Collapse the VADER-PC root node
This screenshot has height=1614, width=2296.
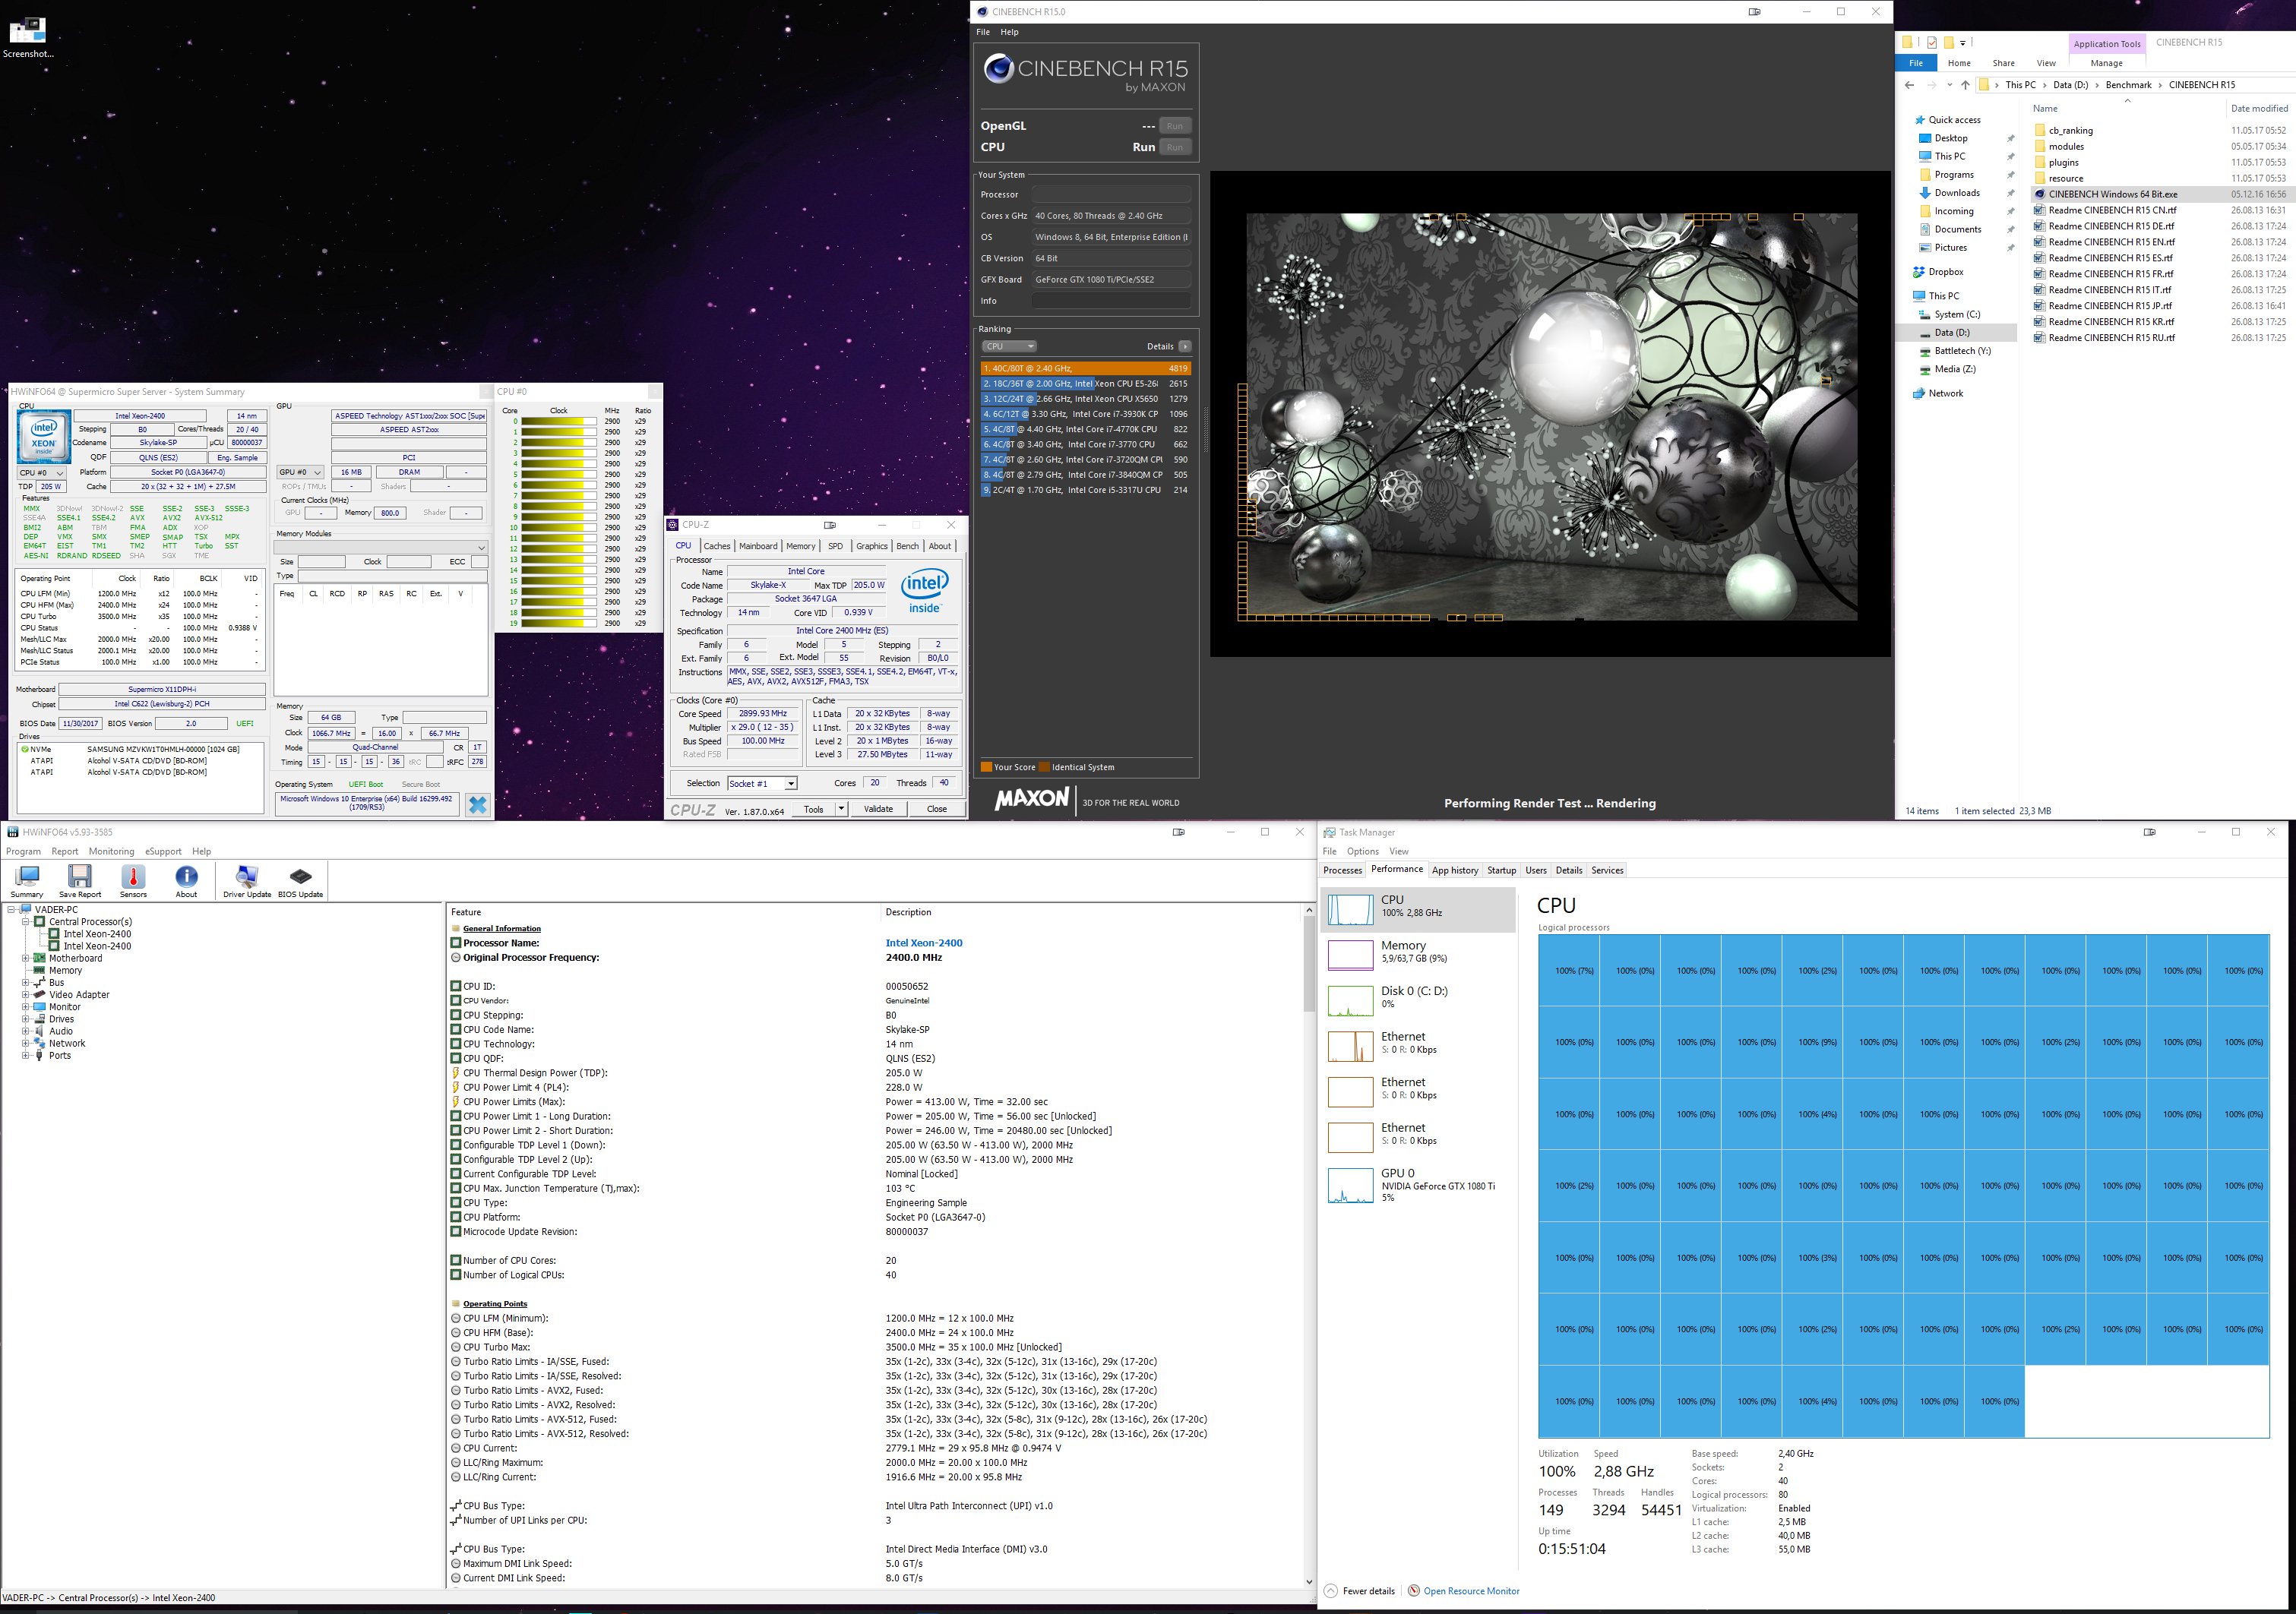[x=11, y=910]
